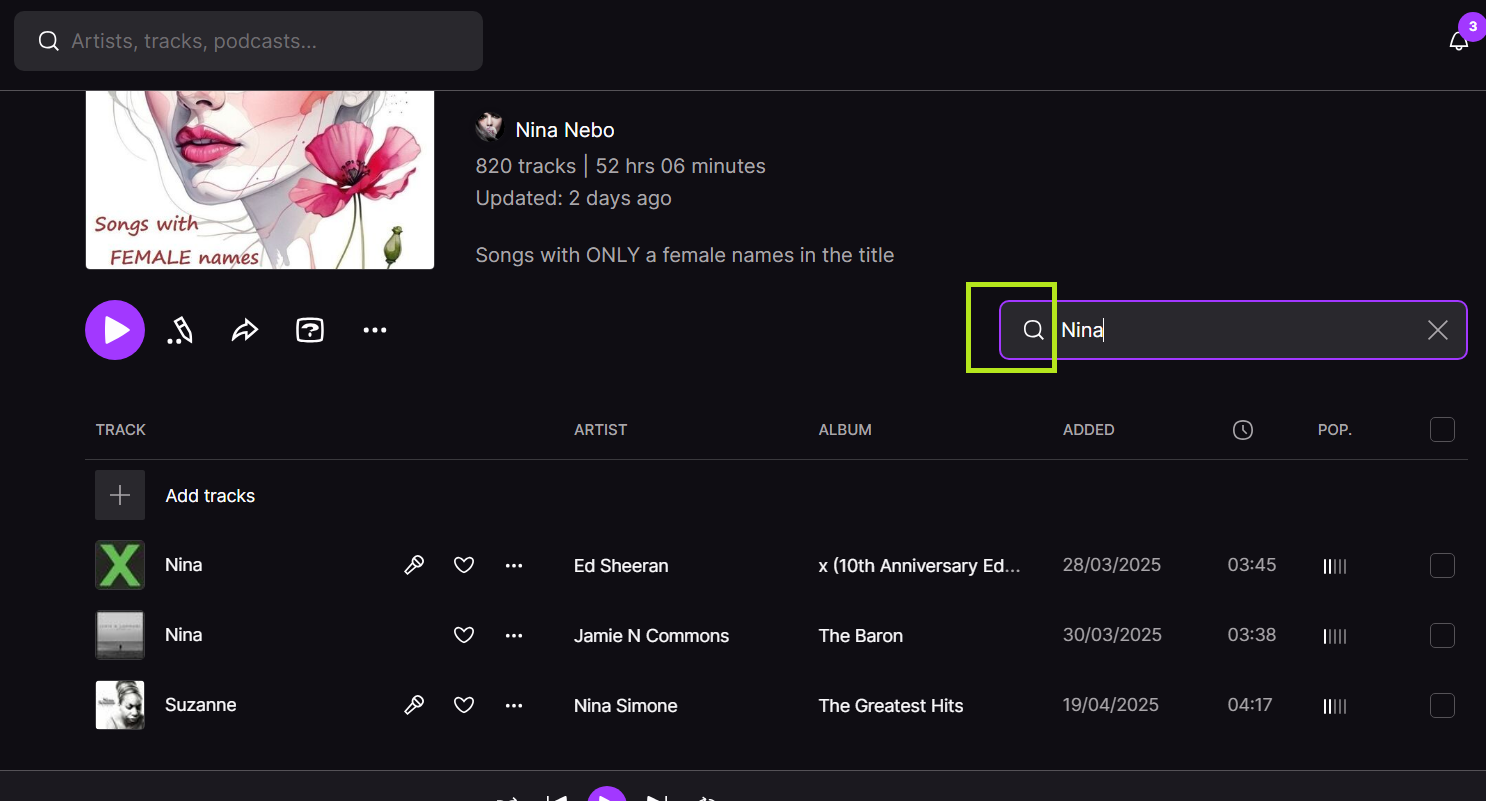Open the notifications bell
The image size is (1486, 801).
[x=1459, y=41]
